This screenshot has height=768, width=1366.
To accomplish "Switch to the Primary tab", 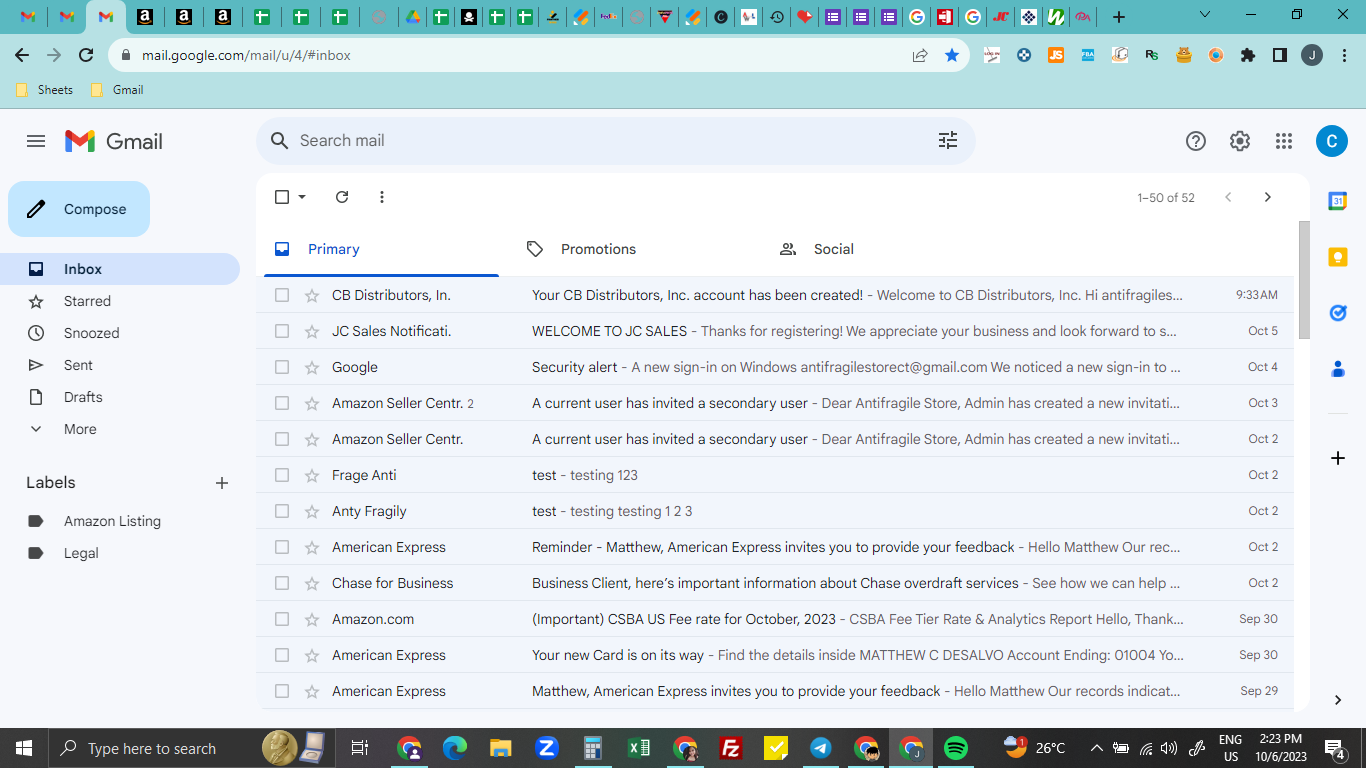I will pyautogui.click(x=381, y=249).
